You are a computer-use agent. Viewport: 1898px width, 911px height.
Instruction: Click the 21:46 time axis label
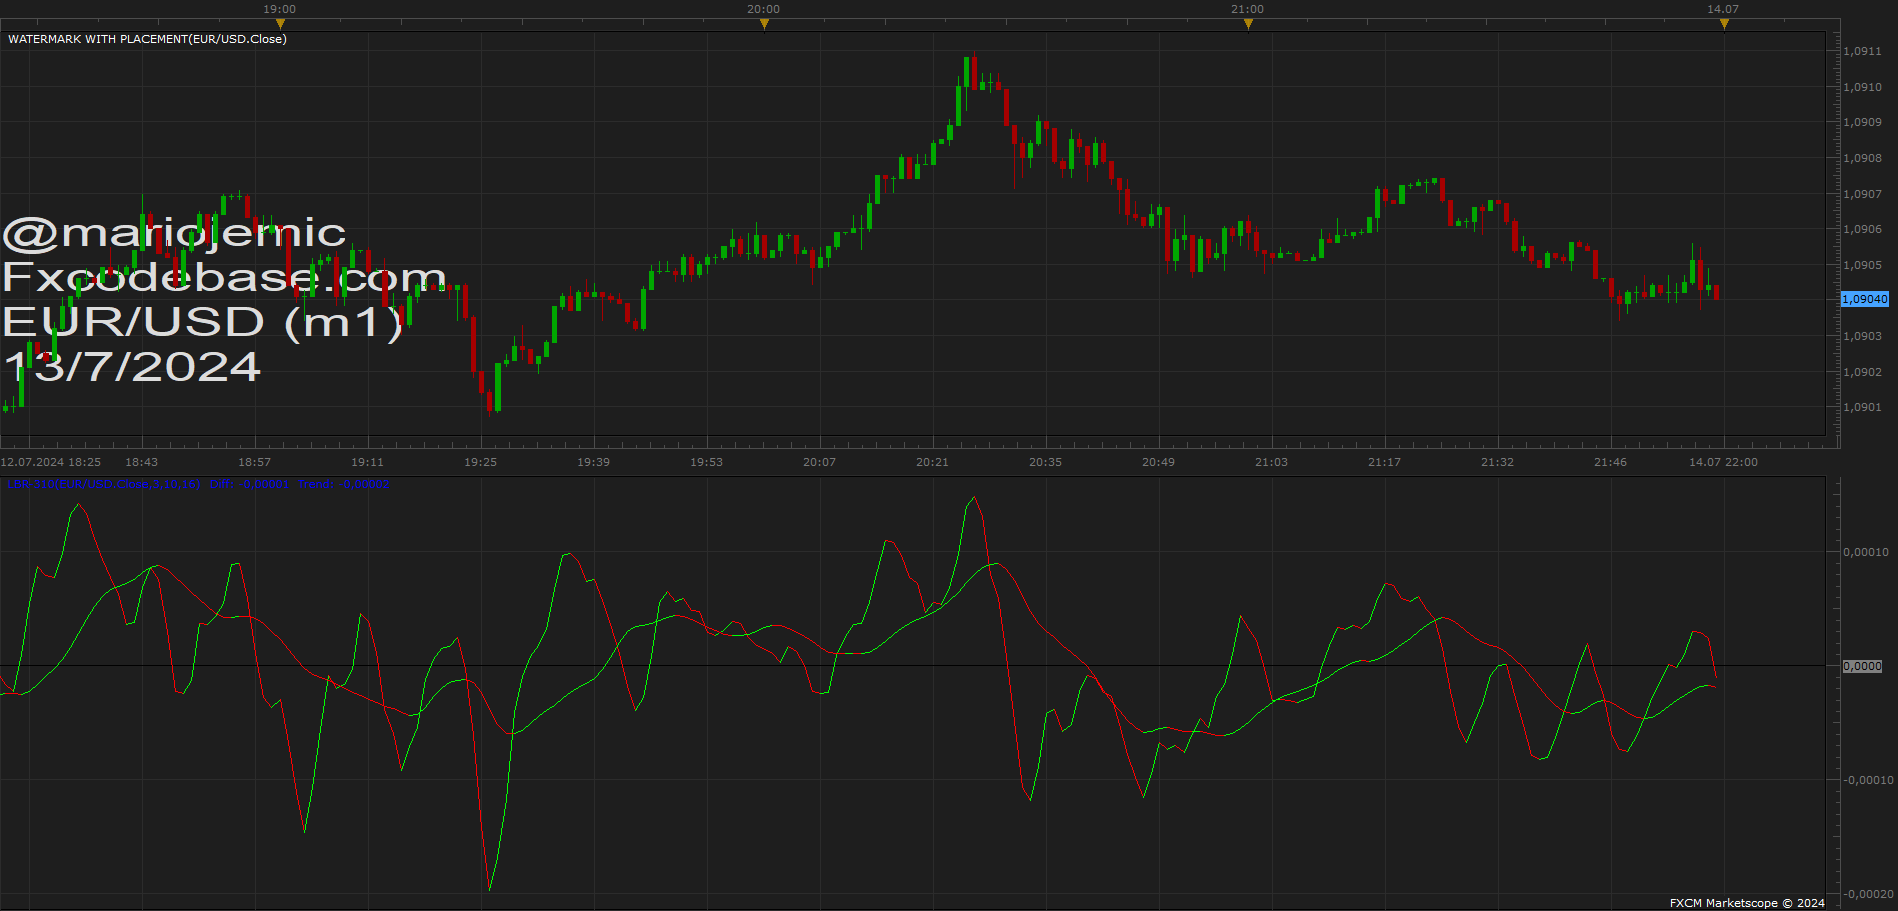pyautogui.click(x=1610, y=462)
